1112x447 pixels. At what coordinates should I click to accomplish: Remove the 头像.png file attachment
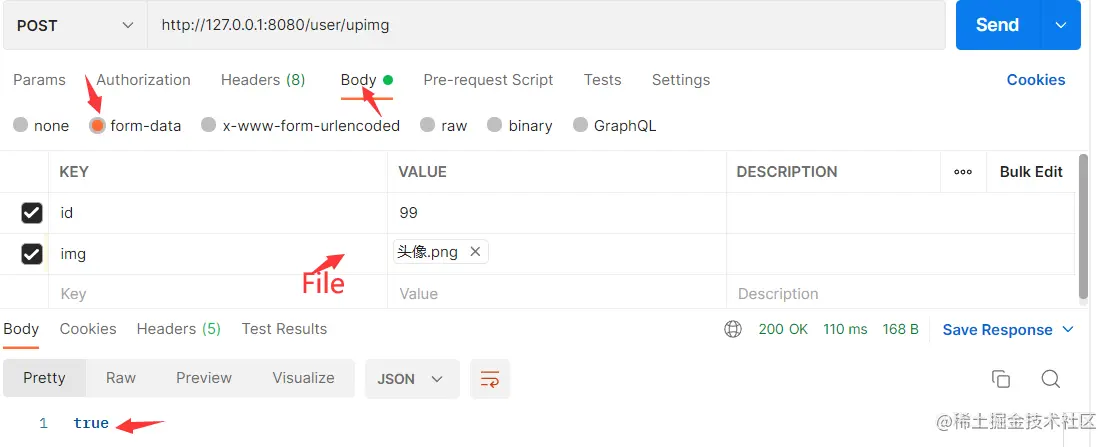pyautogui.click(x=475, y=252)
